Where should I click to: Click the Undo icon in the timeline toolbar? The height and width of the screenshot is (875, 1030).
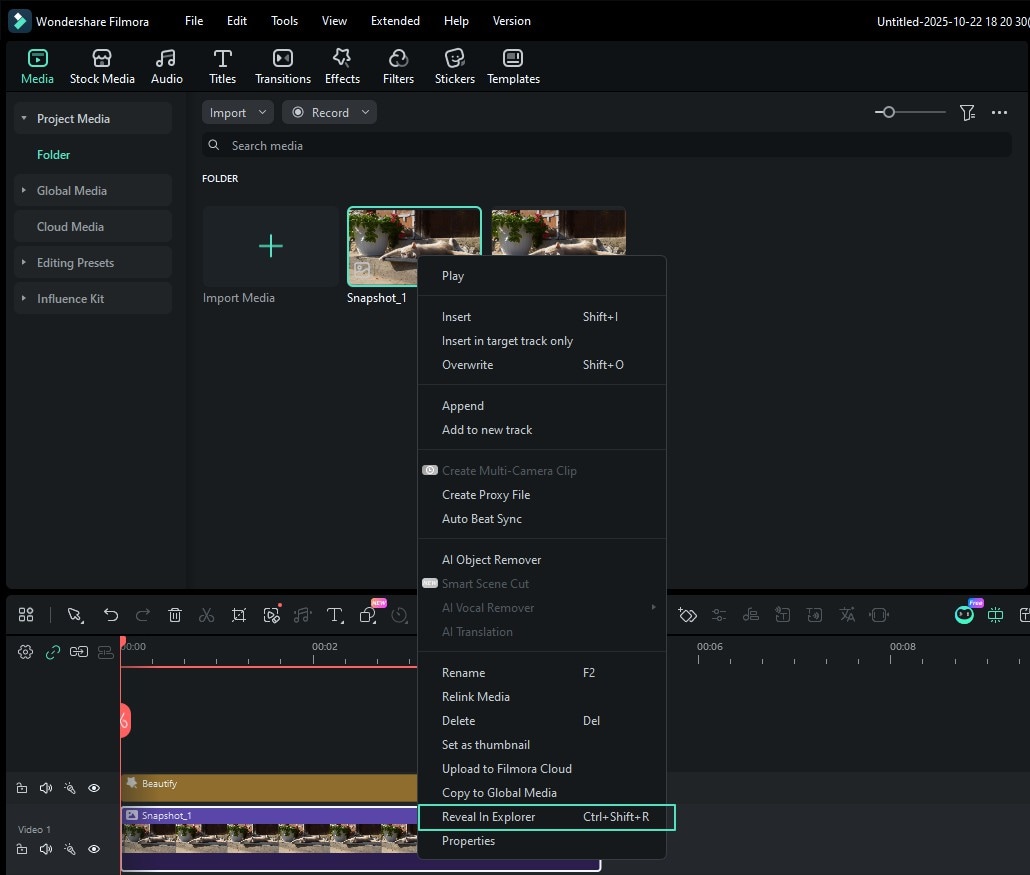[x=111, y=615]
